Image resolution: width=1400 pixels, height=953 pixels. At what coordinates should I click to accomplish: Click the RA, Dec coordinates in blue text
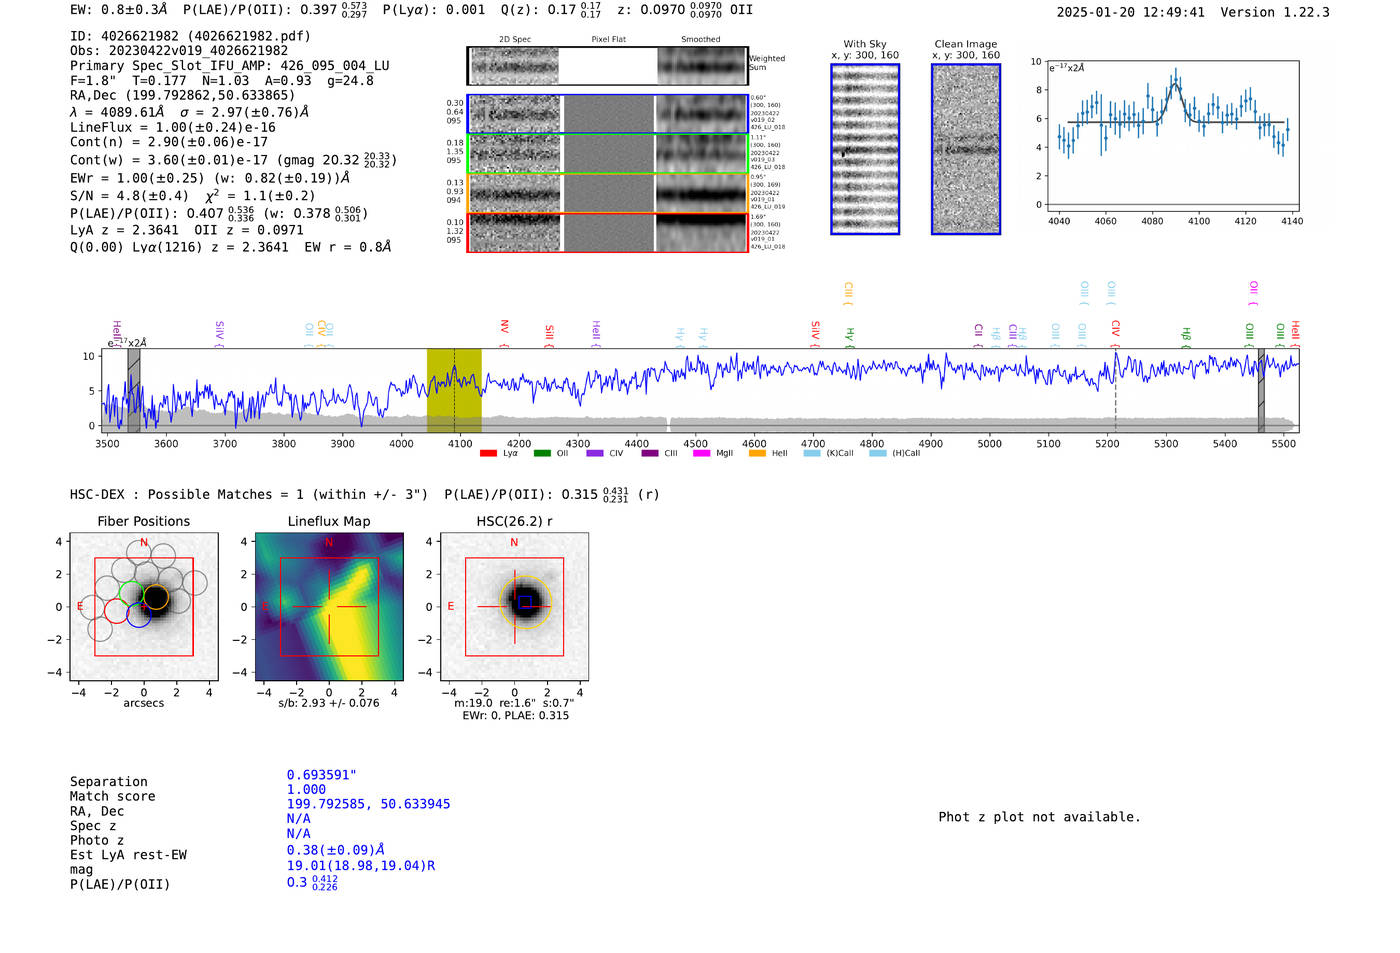[x=368, y=804]
